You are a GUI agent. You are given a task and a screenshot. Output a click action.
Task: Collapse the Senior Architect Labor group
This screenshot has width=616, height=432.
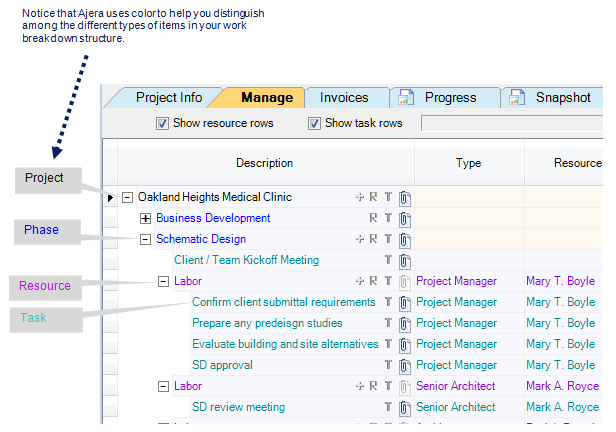[x=163, y=386]
